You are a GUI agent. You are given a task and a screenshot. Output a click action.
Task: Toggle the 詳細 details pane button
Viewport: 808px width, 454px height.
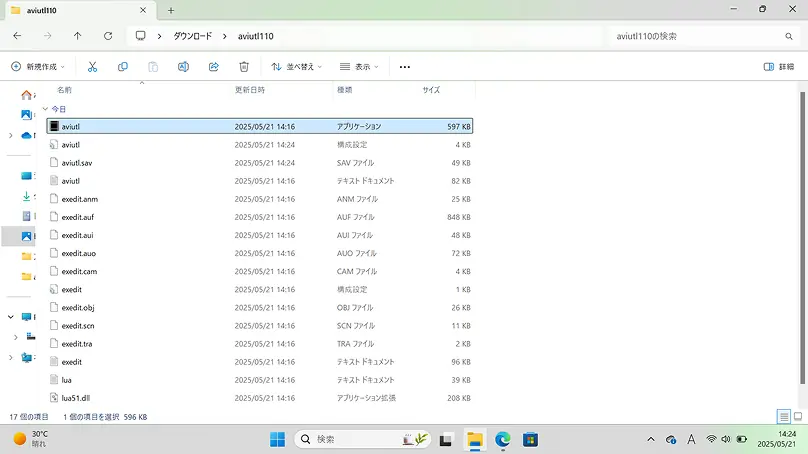(x=778, y=67)
